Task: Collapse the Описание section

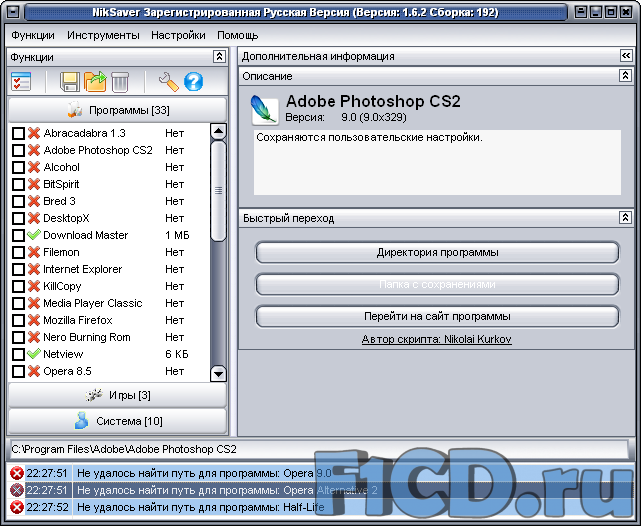Action: tap(625, 76)
